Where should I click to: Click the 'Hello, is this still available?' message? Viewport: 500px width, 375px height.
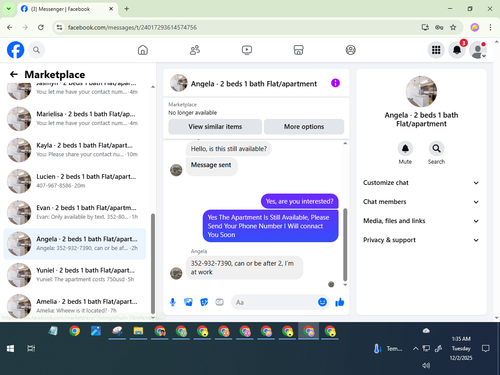pos(229,149)
